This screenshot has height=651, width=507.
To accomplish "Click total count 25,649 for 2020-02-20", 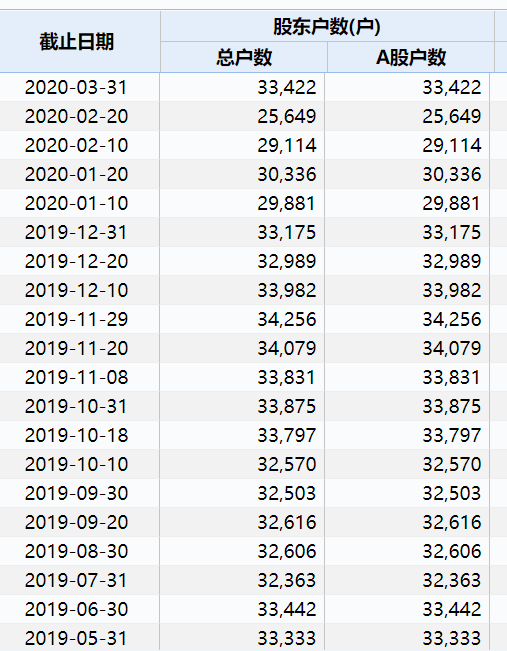I will click(287, 117).
